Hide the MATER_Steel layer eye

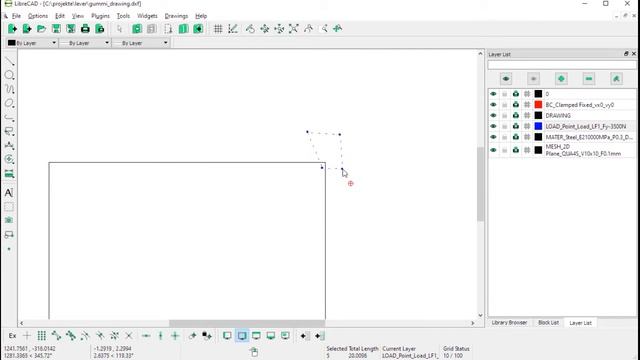pyautogui.click(x=493, y=137)
